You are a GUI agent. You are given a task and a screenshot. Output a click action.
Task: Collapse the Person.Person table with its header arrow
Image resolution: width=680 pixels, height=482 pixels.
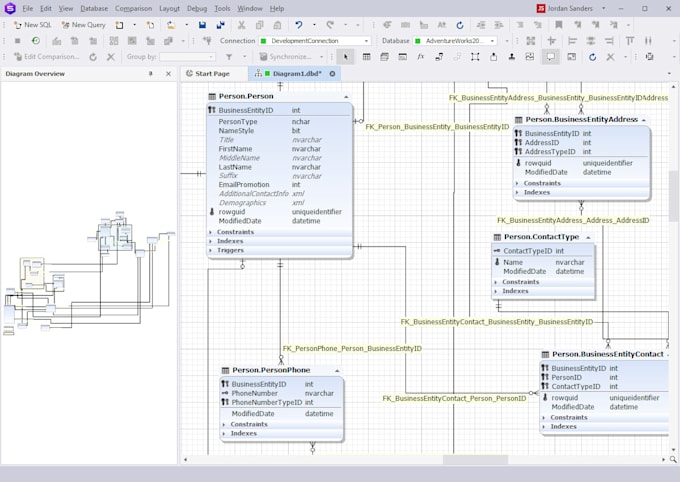pos(346,97)
